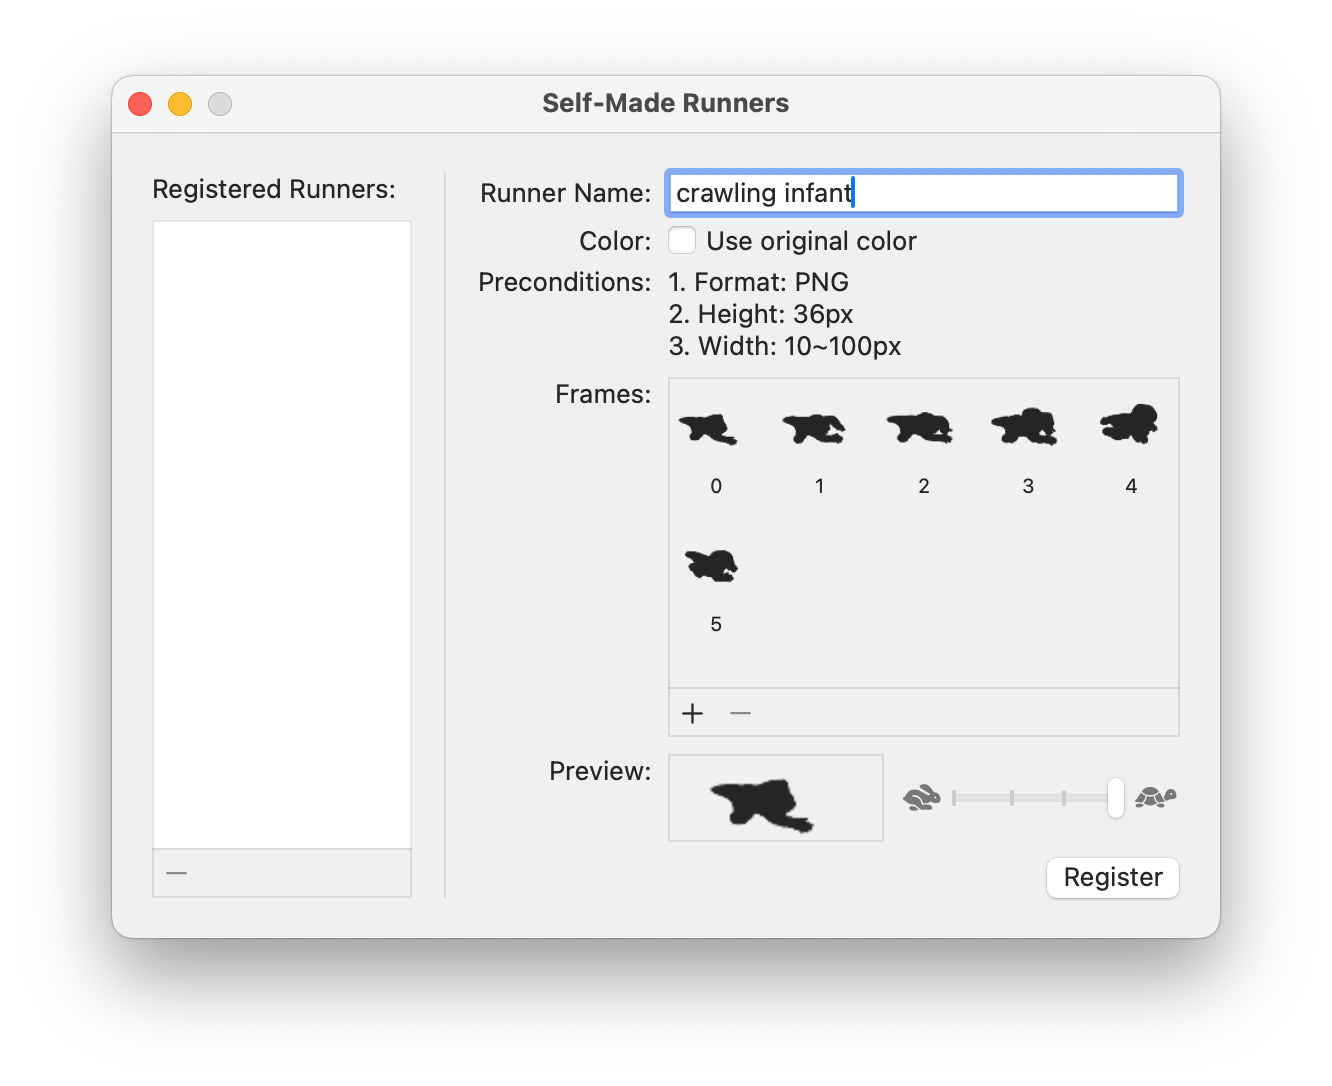This screenshot has height=1086, width=1332.
Task: Select frame 0 thumbnail
Action: 708,429
